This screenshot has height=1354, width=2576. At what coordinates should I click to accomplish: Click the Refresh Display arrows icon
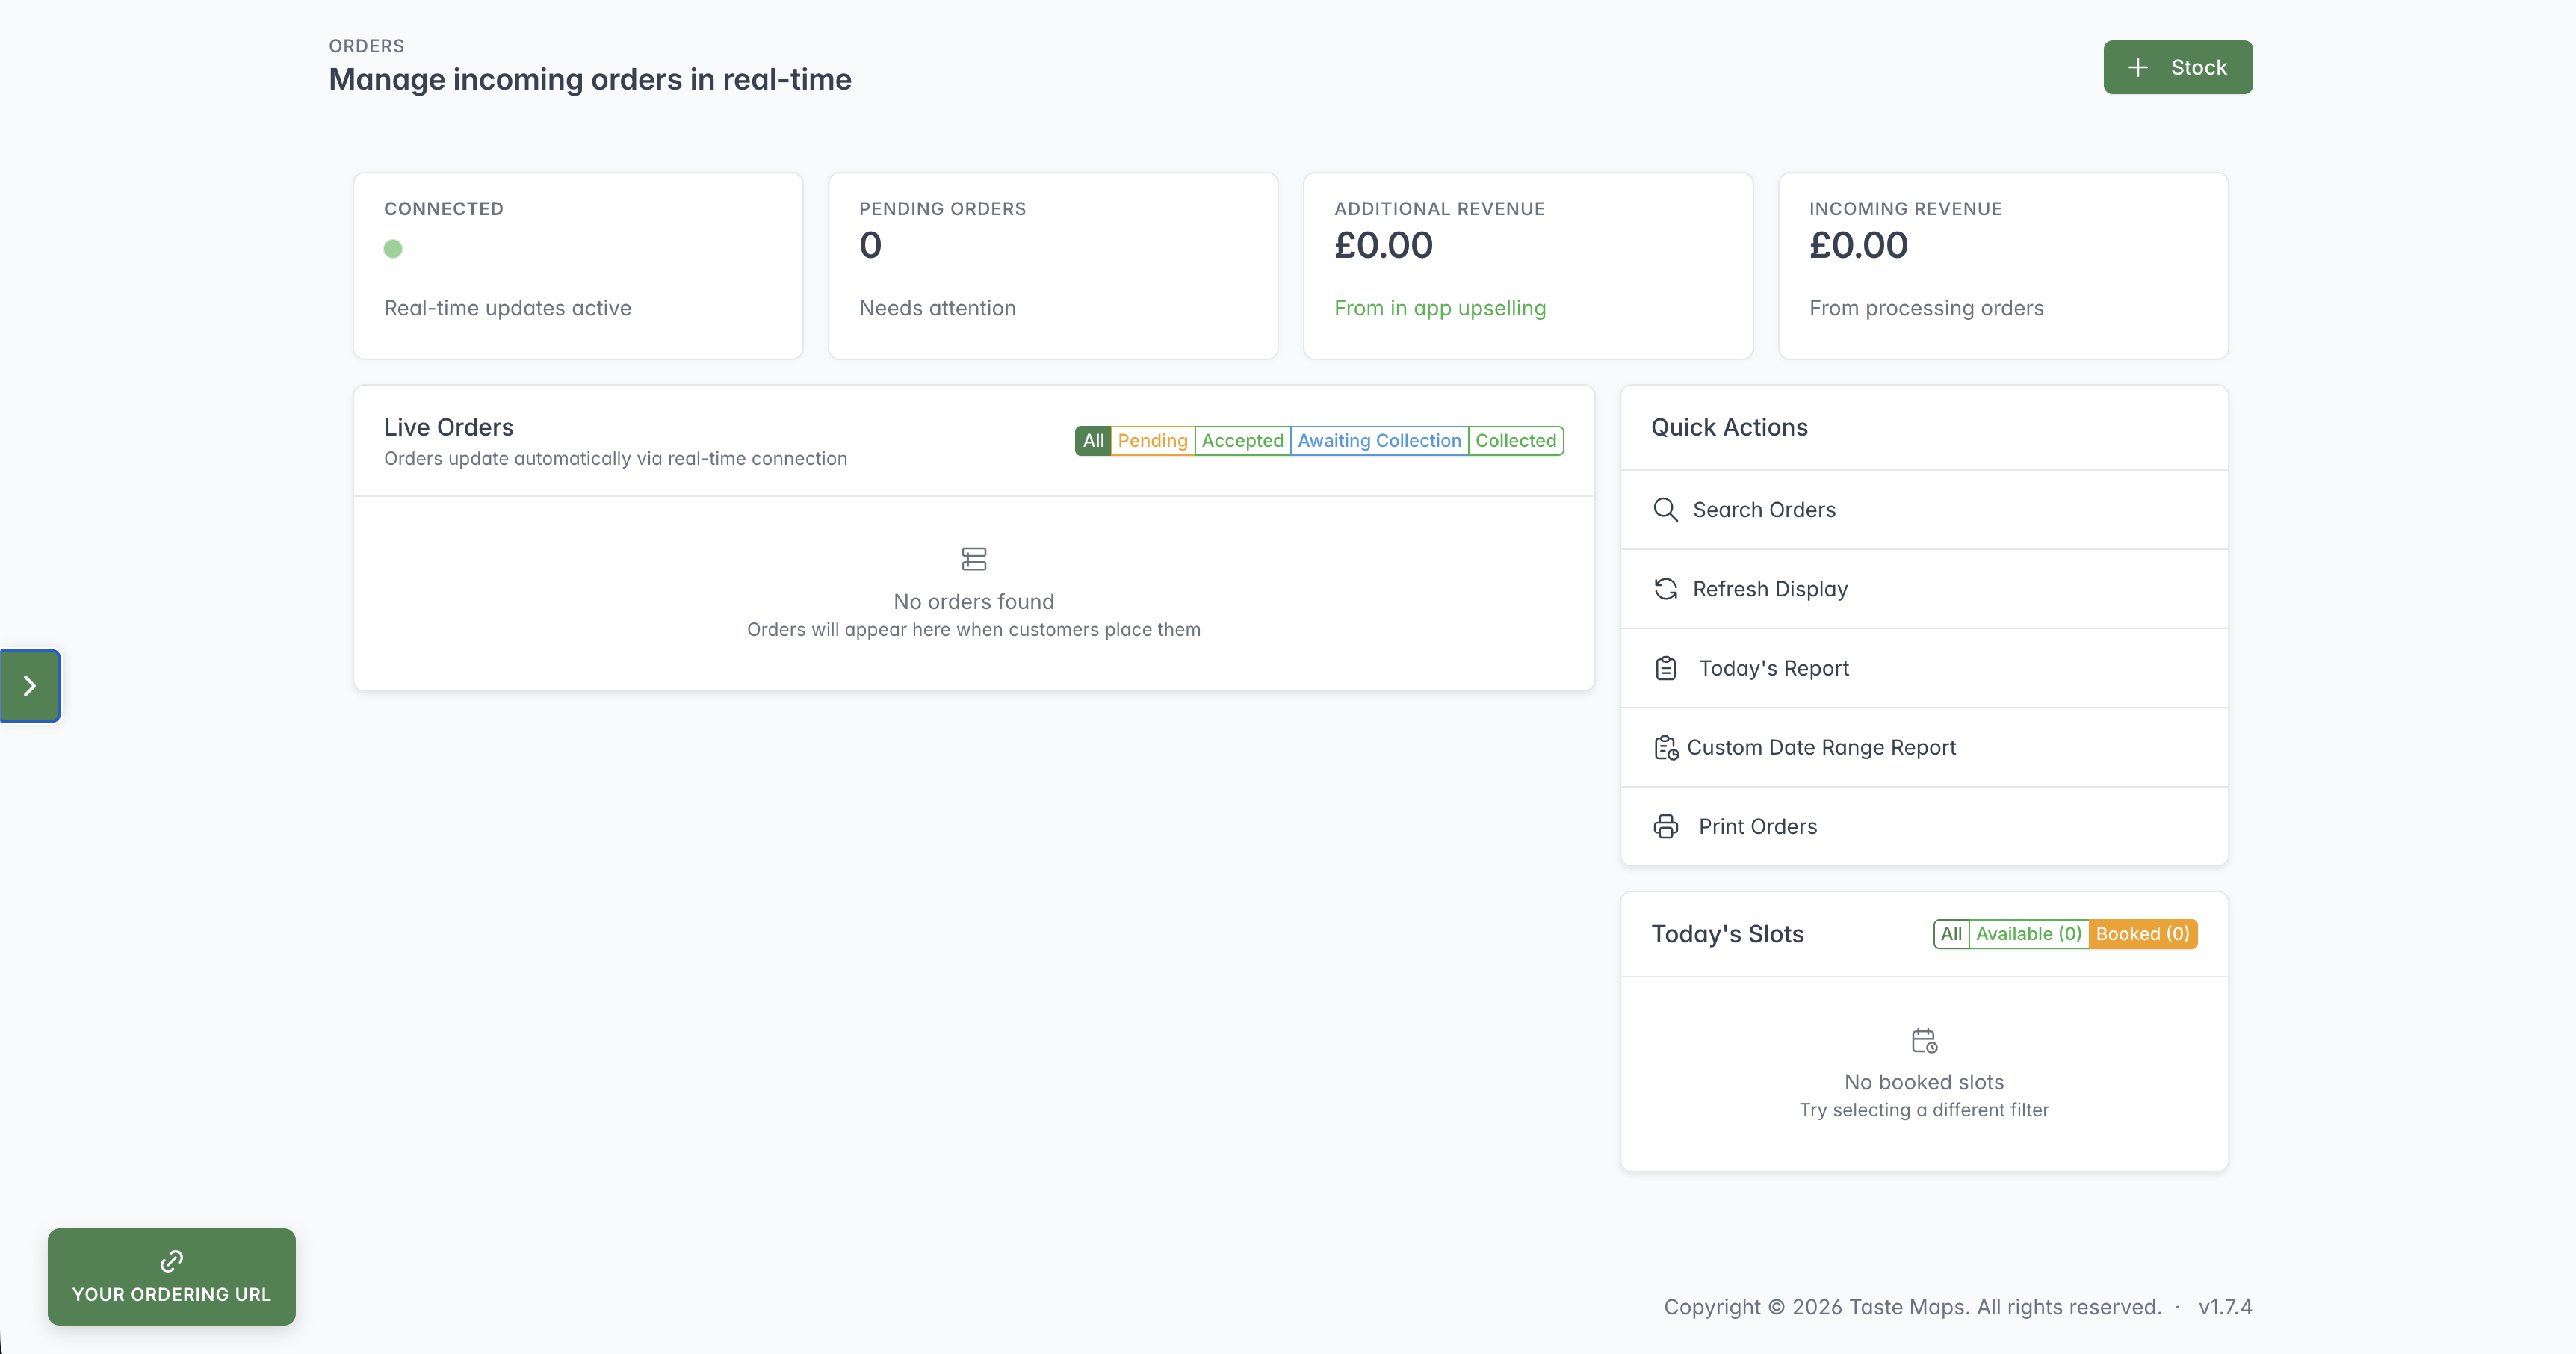click(x=1665, y=589)
